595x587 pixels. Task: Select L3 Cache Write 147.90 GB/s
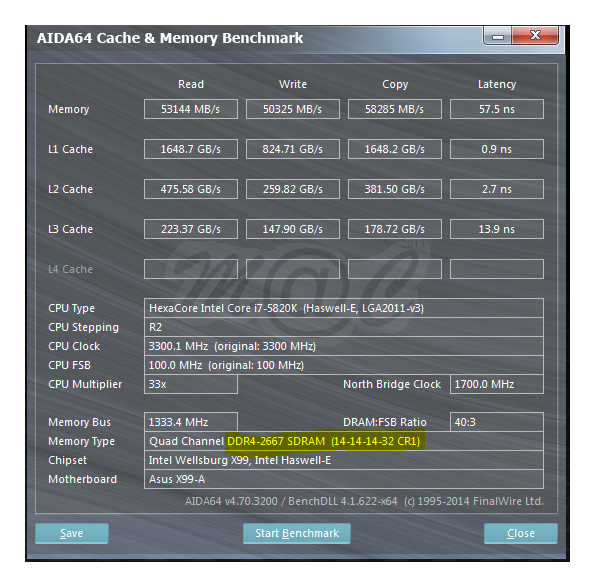[x=293, y=229]
